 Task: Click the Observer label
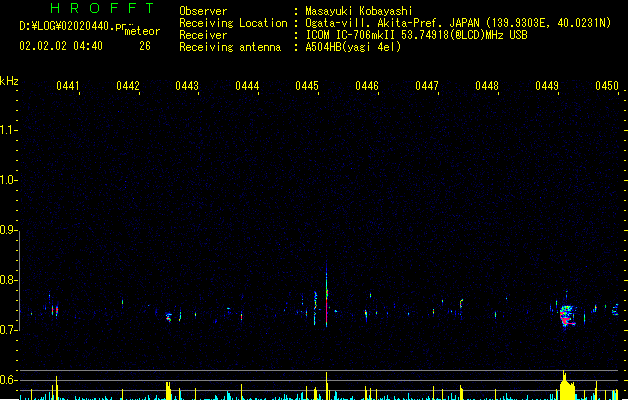(x=203, y=11)
